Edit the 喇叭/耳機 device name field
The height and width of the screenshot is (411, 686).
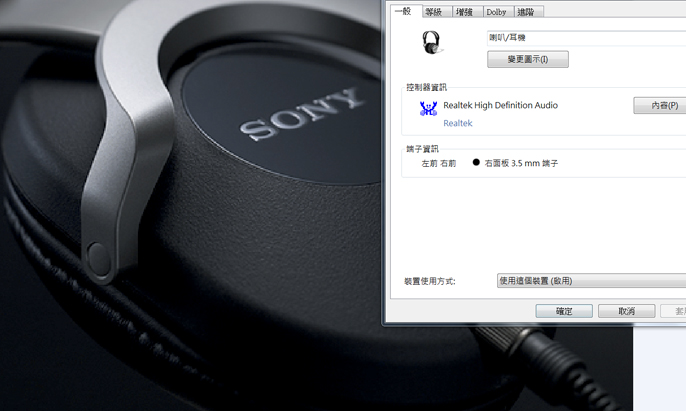pos(586,38)
